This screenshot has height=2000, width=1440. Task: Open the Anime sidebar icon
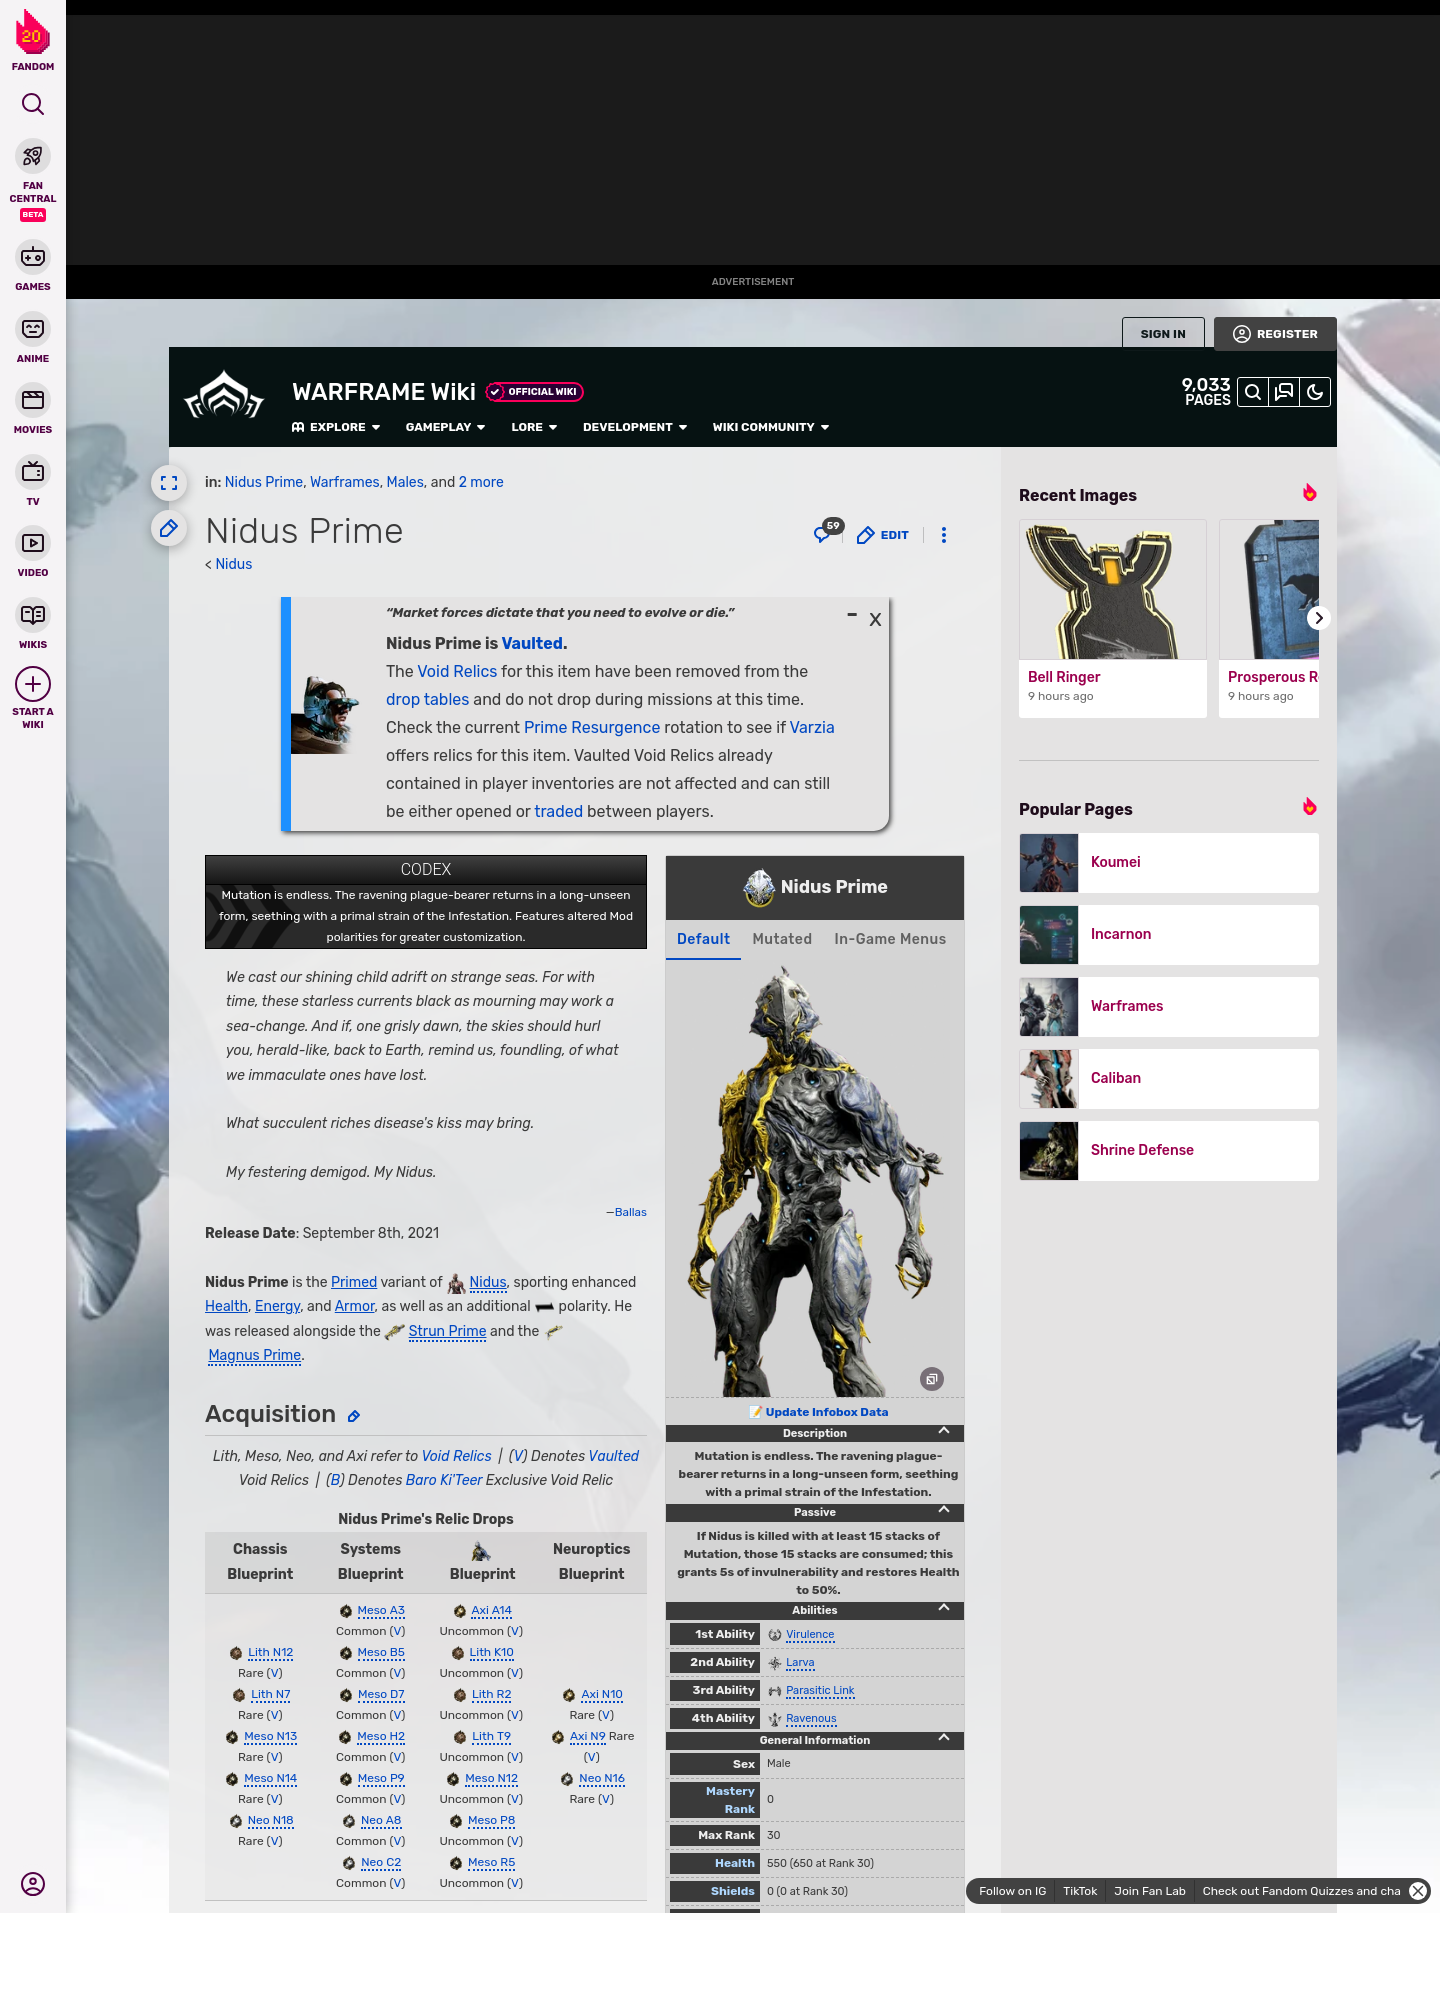tap(33, 329)
